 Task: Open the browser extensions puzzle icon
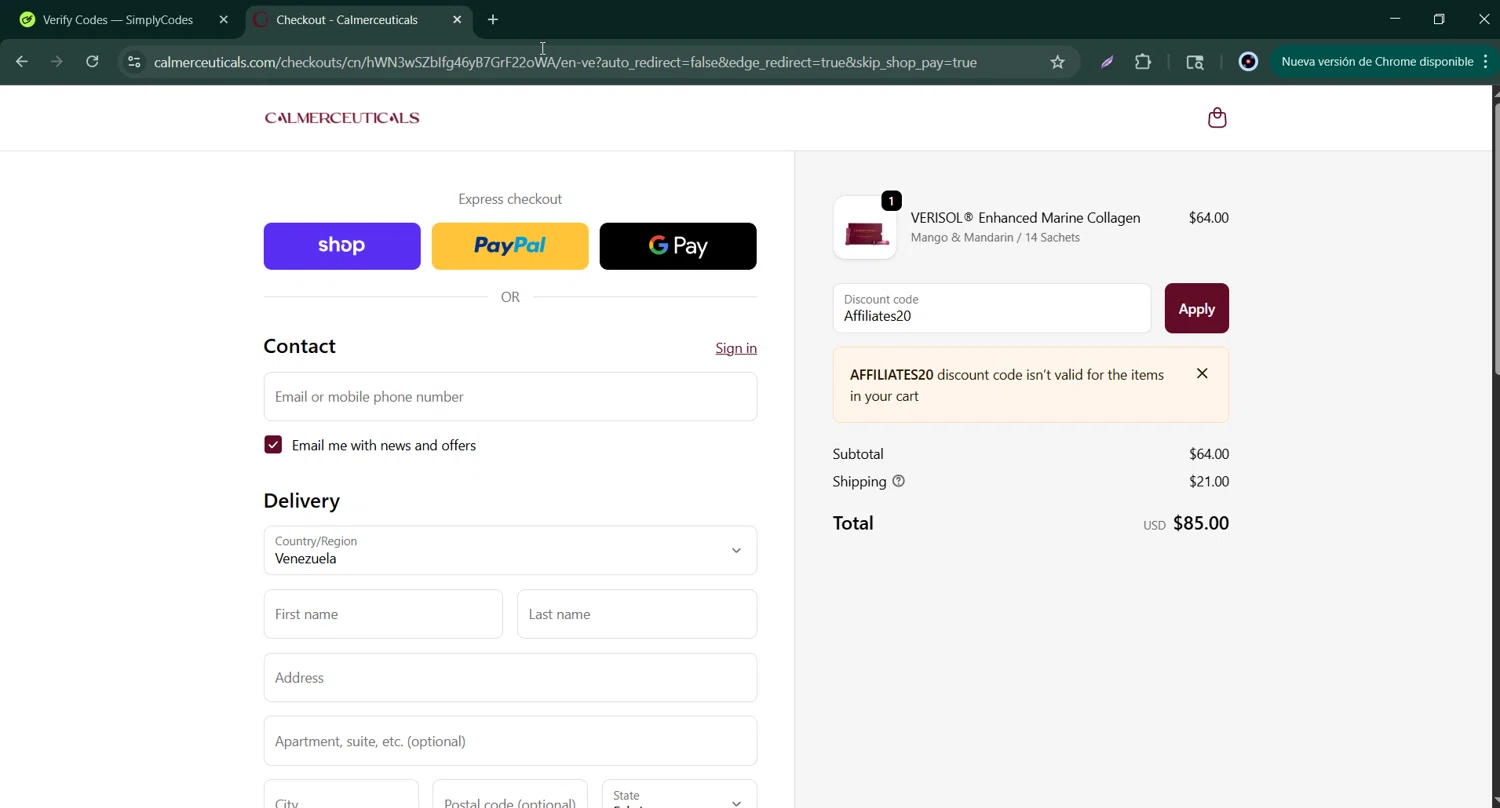click(x=1143, y=62)
